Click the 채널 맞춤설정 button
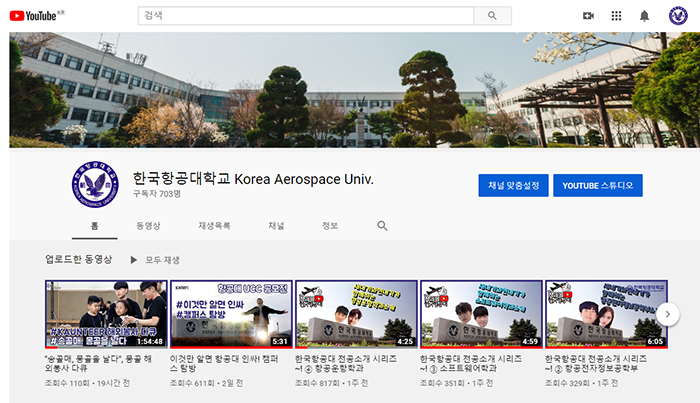This screenshot has height=403, width=700. (x=513, y=185)
